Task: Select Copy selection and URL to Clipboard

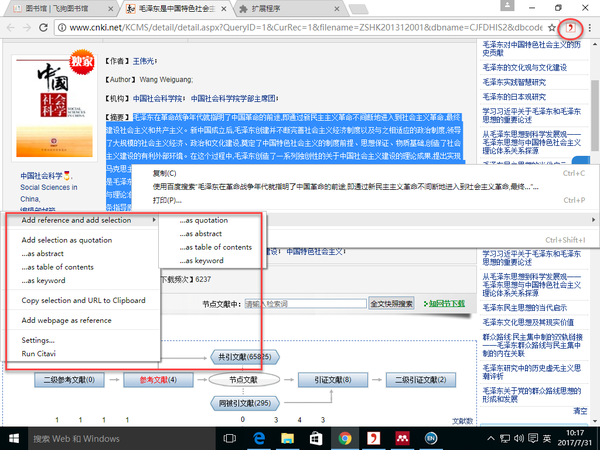Action: pos(83,300)
